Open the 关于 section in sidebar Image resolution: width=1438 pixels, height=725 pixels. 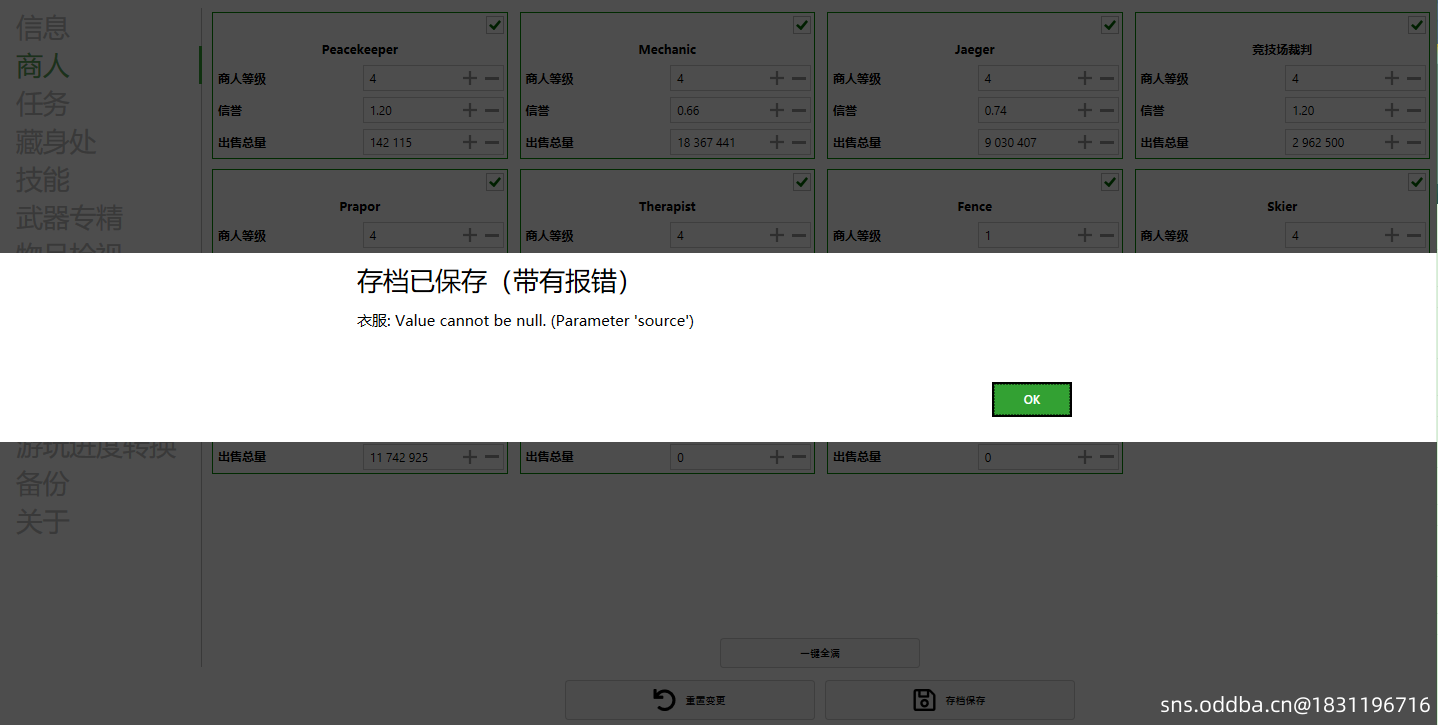pyautogui.click(x=43, y=521)
